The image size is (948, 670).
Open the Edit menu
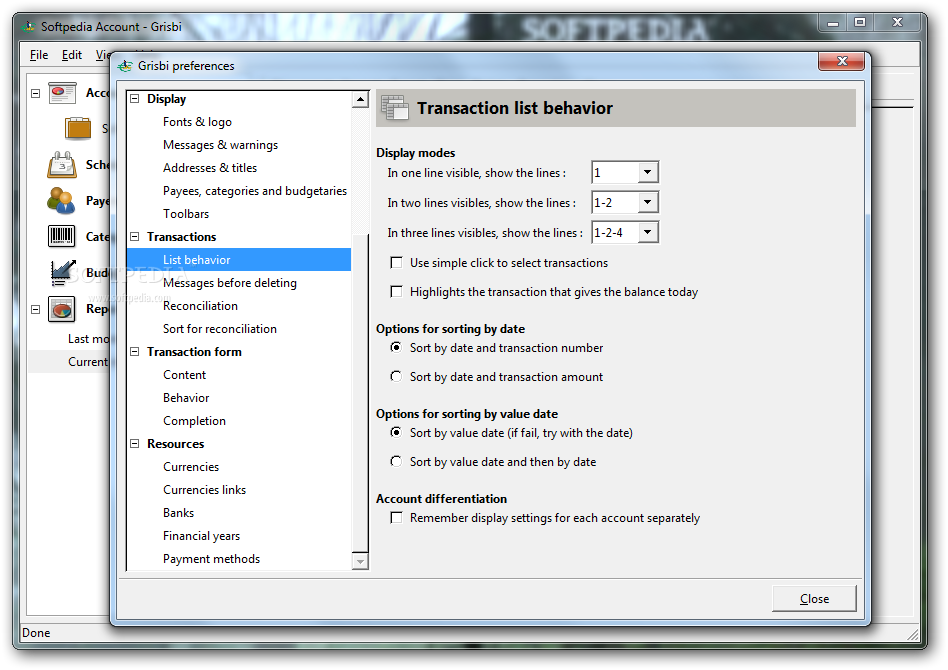[72, 55]
